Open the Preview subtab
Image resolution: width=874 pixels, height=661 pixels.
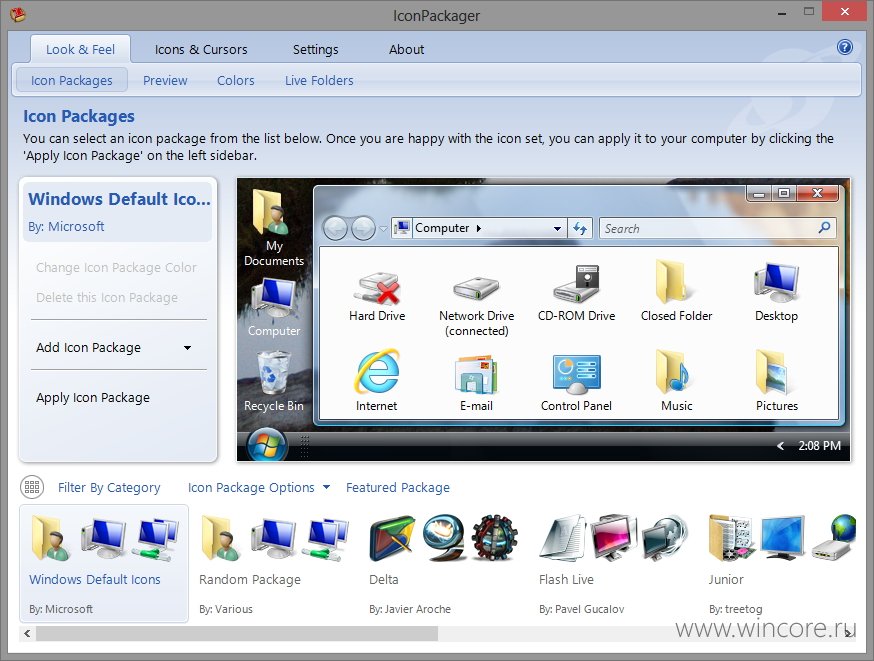(x=165, y=80)
